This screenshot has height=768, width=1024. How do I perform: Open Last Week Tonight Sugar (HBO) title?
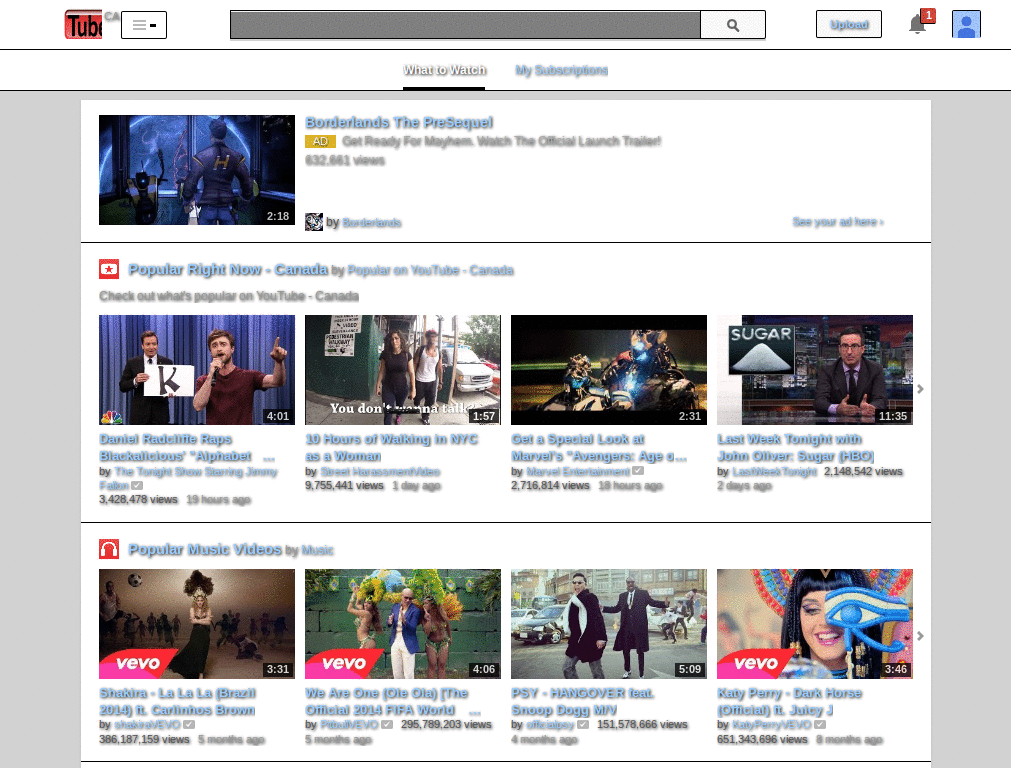[x=795, y=447]
